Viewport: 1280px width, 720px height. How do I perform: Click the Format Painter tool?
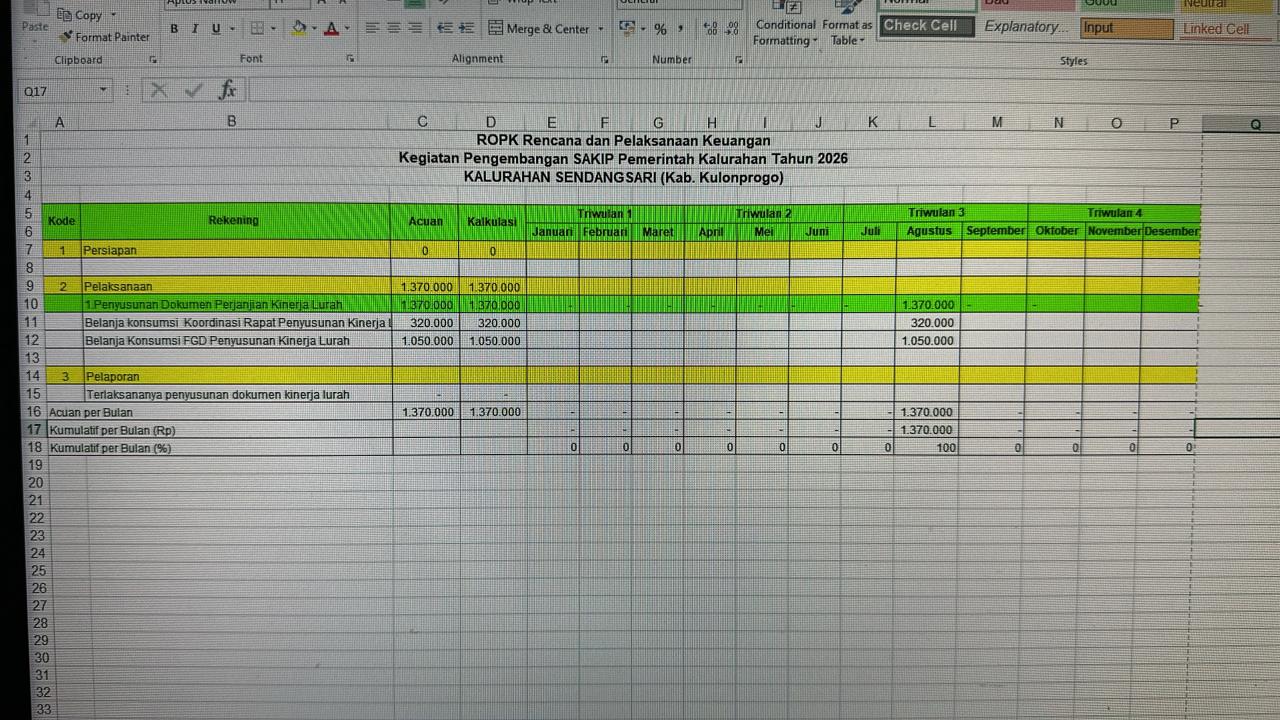[104, 37]
